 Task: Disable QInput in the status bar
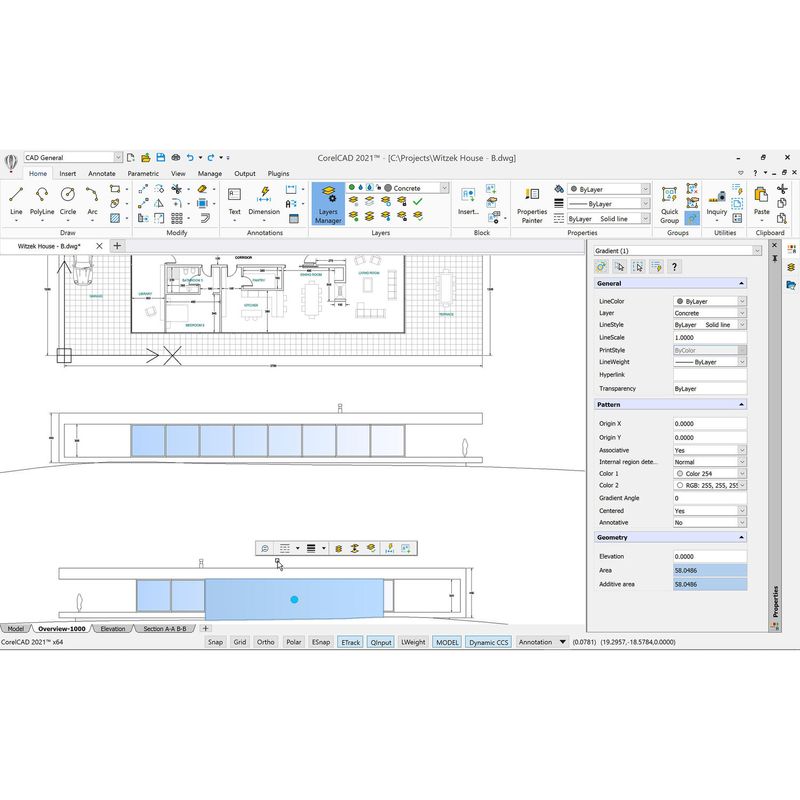click(381, 642)
